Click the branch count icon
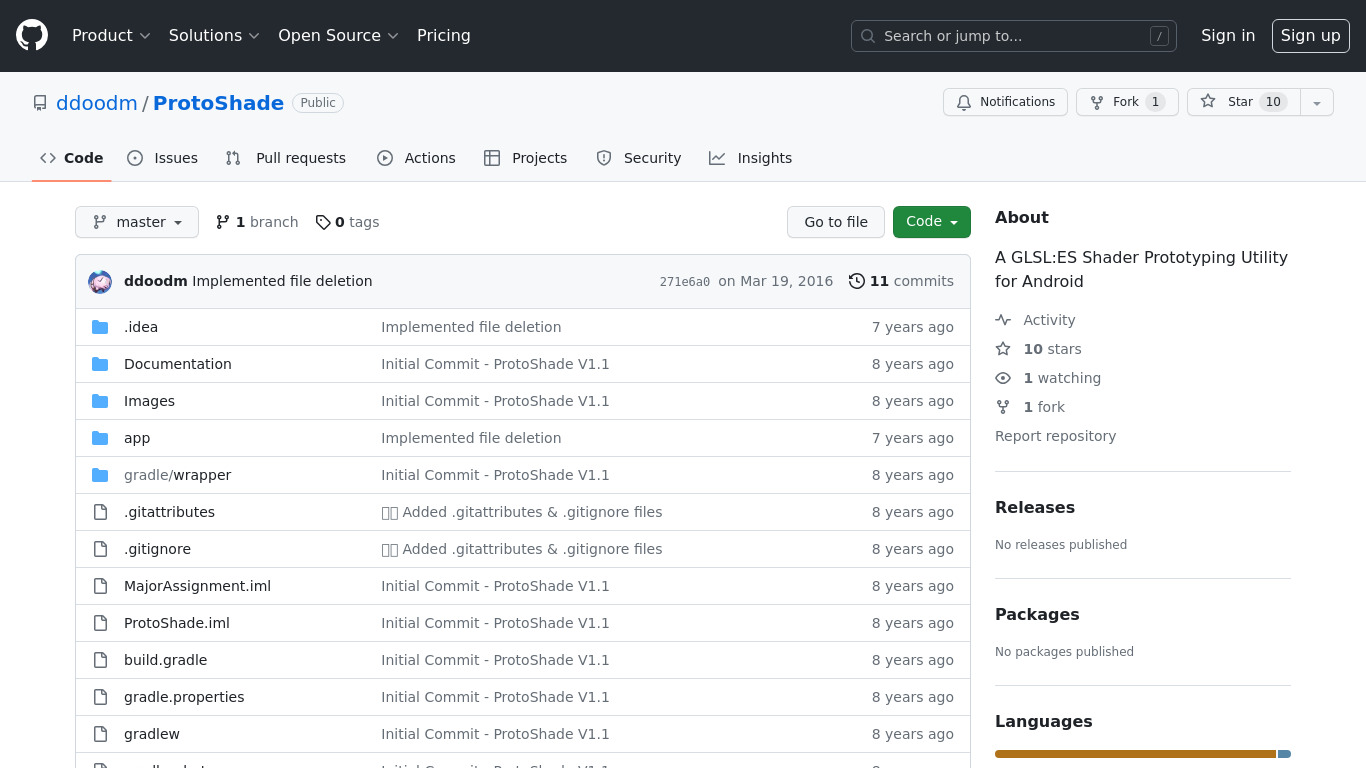This screenshot has height=768, width=1366. click(x=223, y=222)
